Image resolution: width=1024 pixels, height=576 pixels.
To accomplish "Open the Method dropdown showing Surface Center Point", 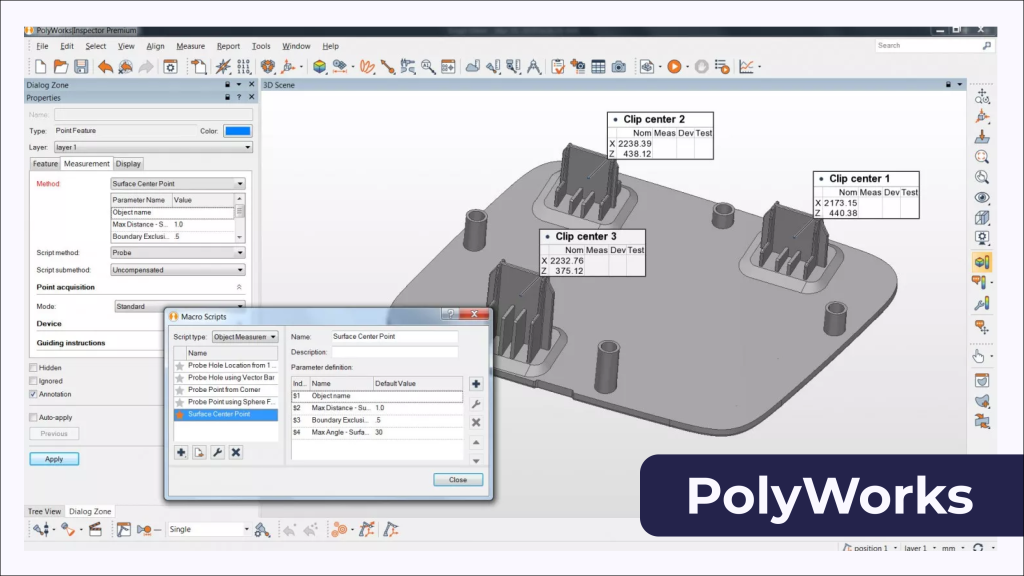I will [x=177, y=184].
